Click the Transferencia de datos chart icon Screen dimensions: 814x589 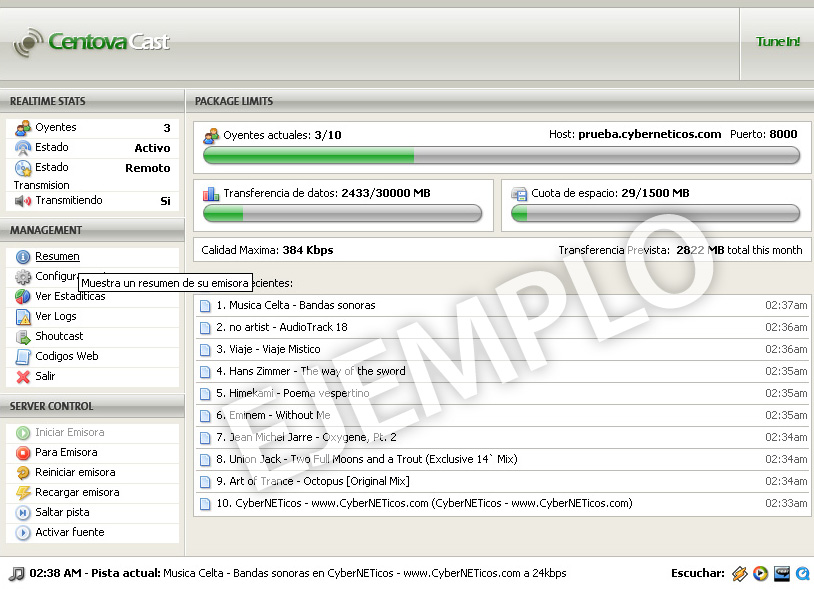211,194
